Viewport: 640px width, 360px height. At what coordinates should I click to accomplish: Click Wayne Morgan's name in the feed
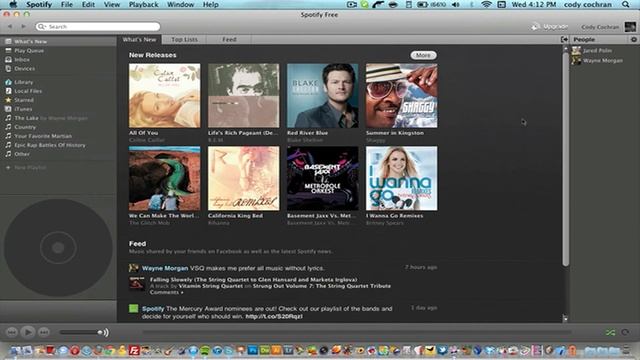pos(165,268)
